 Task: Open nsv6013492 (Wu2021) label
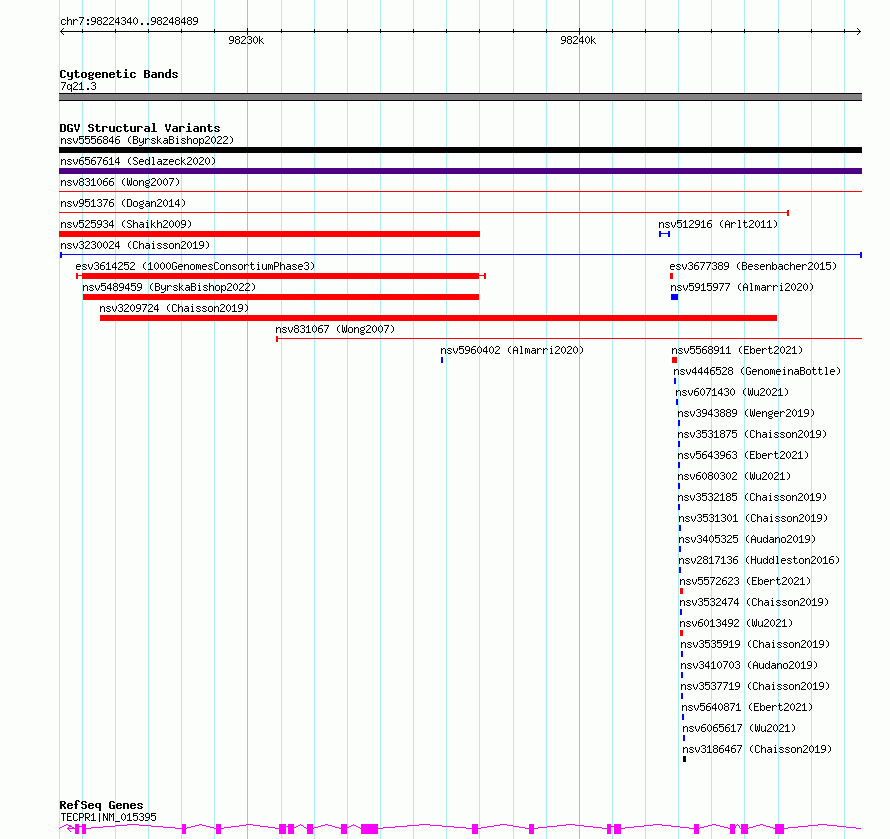tap(736, 623)
